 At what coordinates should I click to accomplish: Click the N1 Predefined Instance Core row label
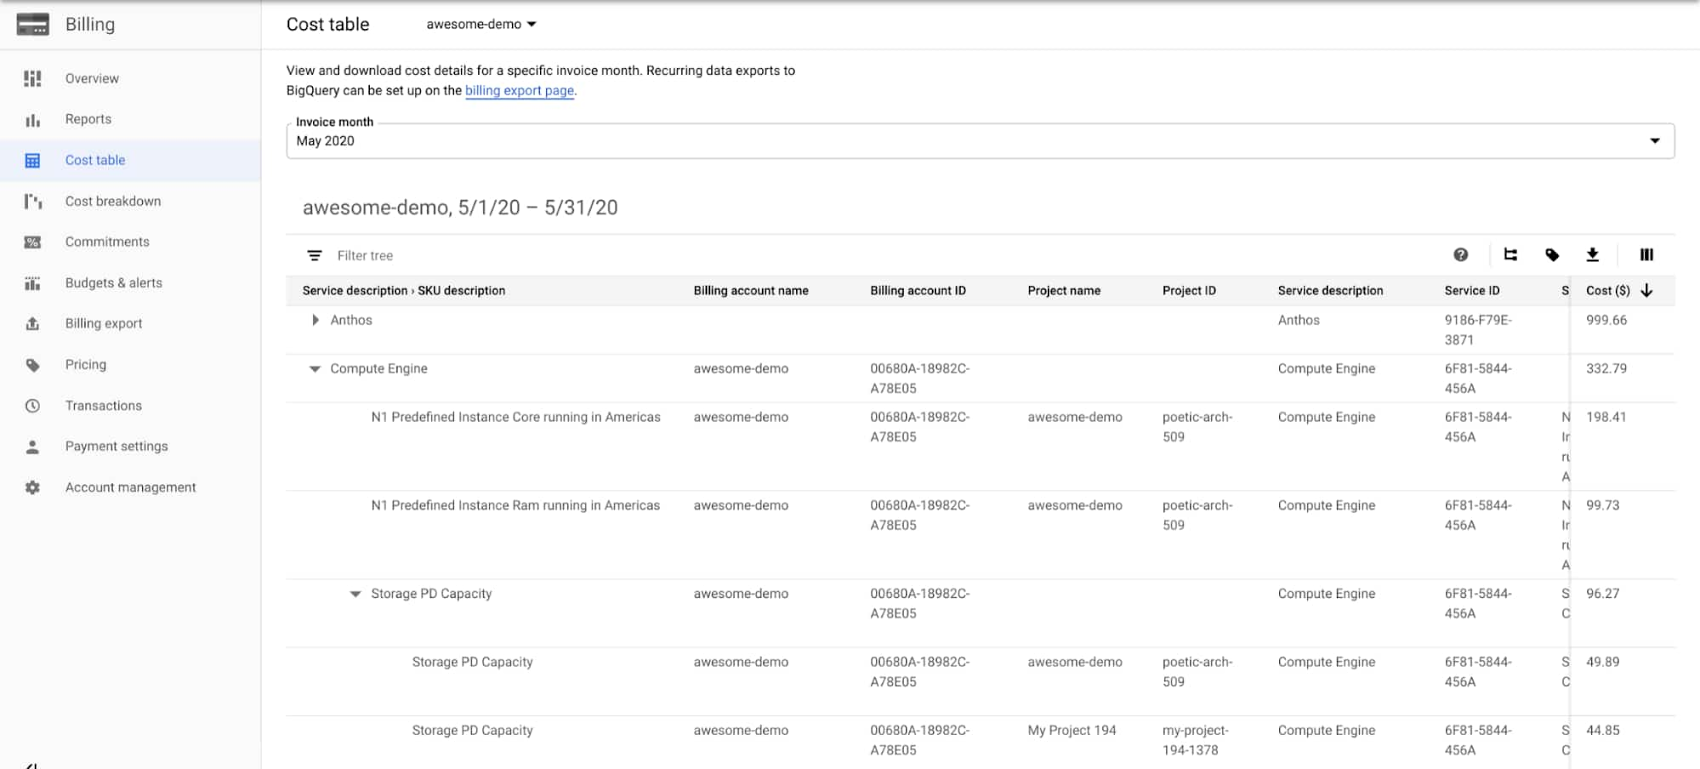515,418
